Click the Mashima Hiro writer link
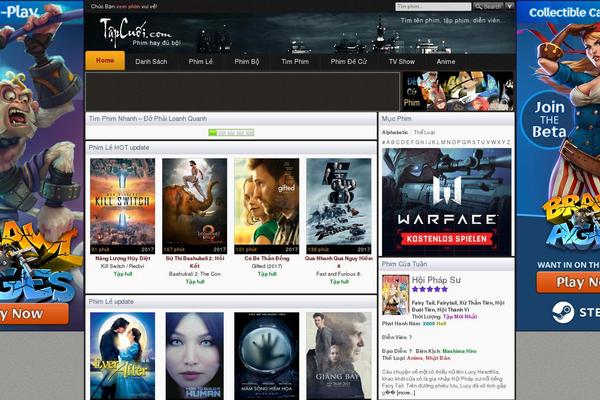Screen dimensions: 600x400 point(460,351)
